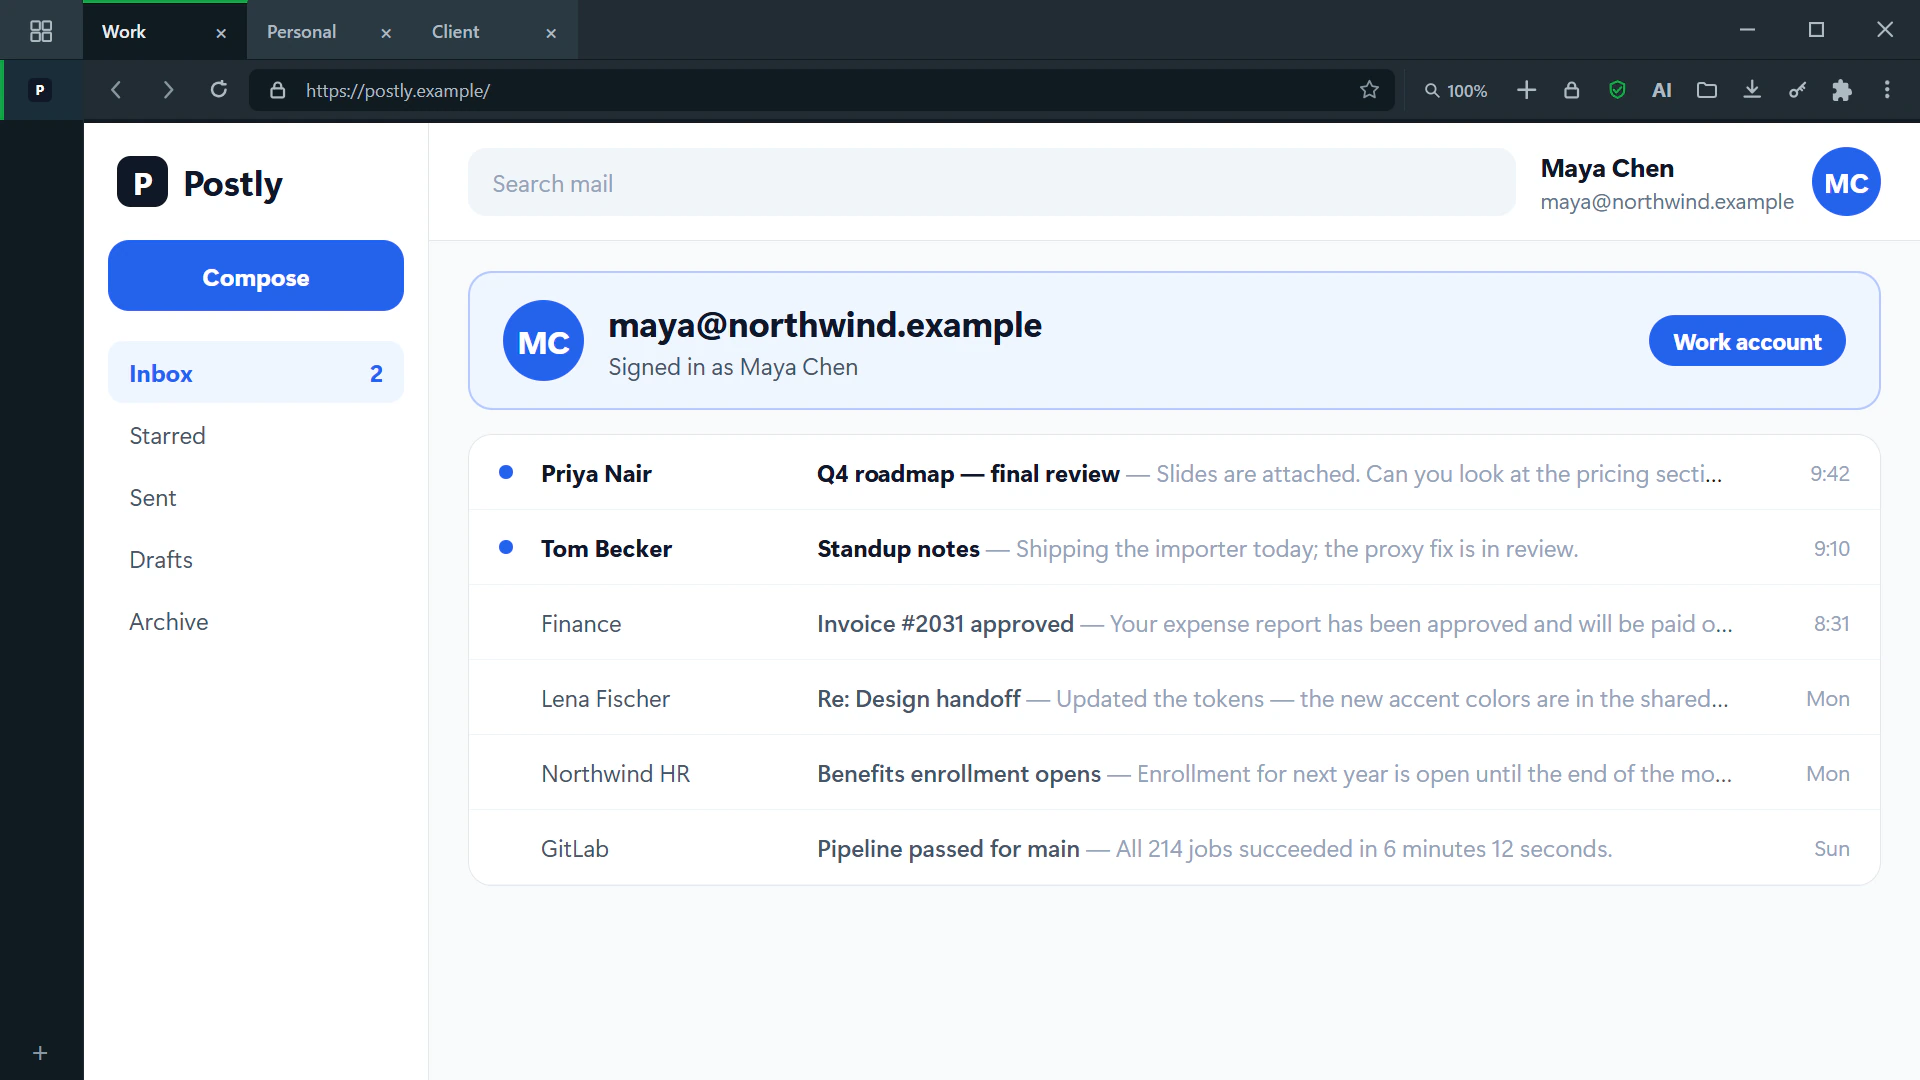Open the Drafts folder
Viewport: 1920px width, 1080px height.
click(256, 559)
